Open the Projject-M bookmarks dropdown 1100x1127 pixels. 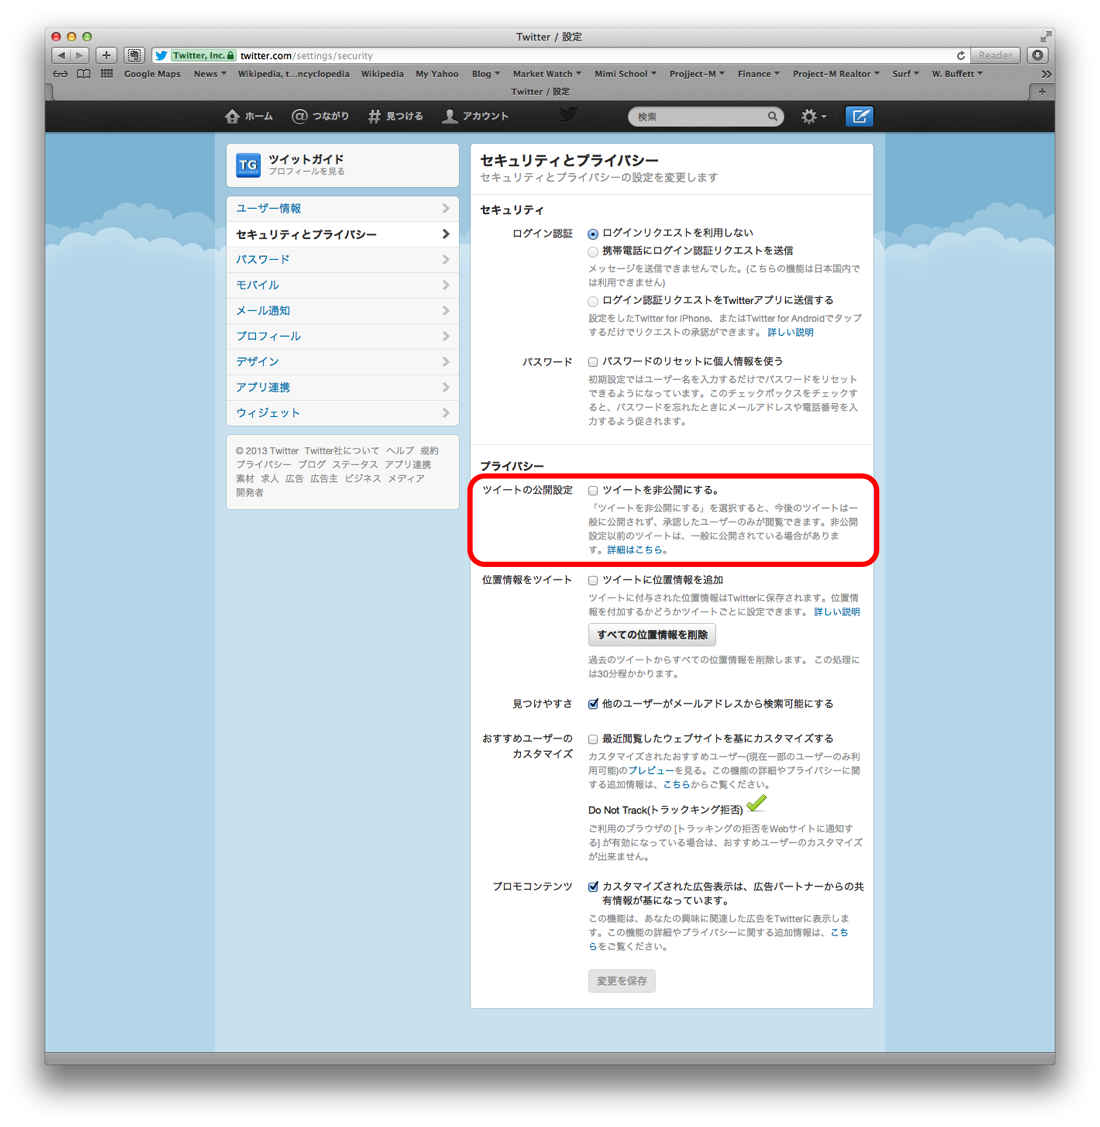pyautogui.click(x=697, y=73)
